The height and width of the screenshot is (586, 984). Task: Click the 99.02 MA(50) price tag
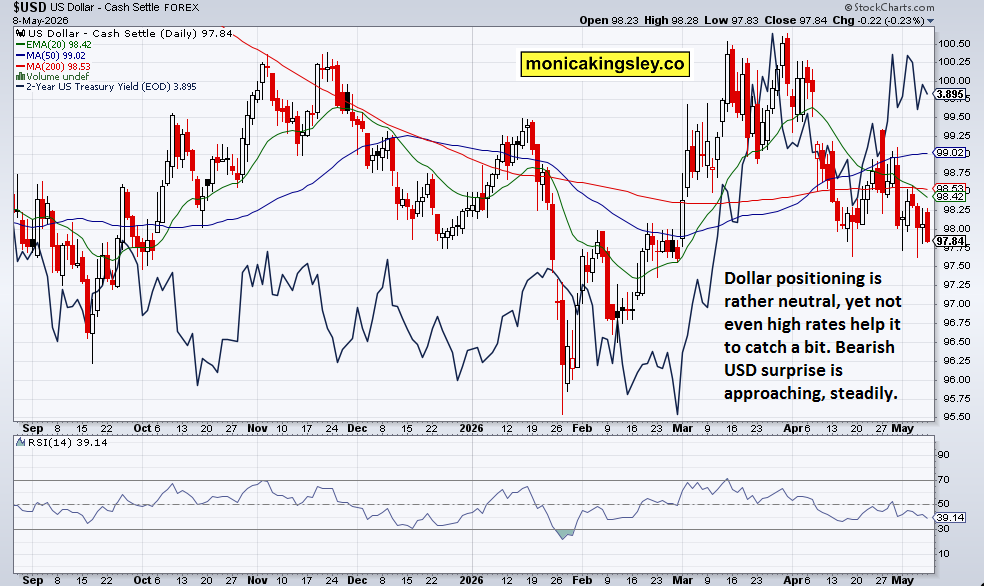pyautogui.click(x=950, y=152)
